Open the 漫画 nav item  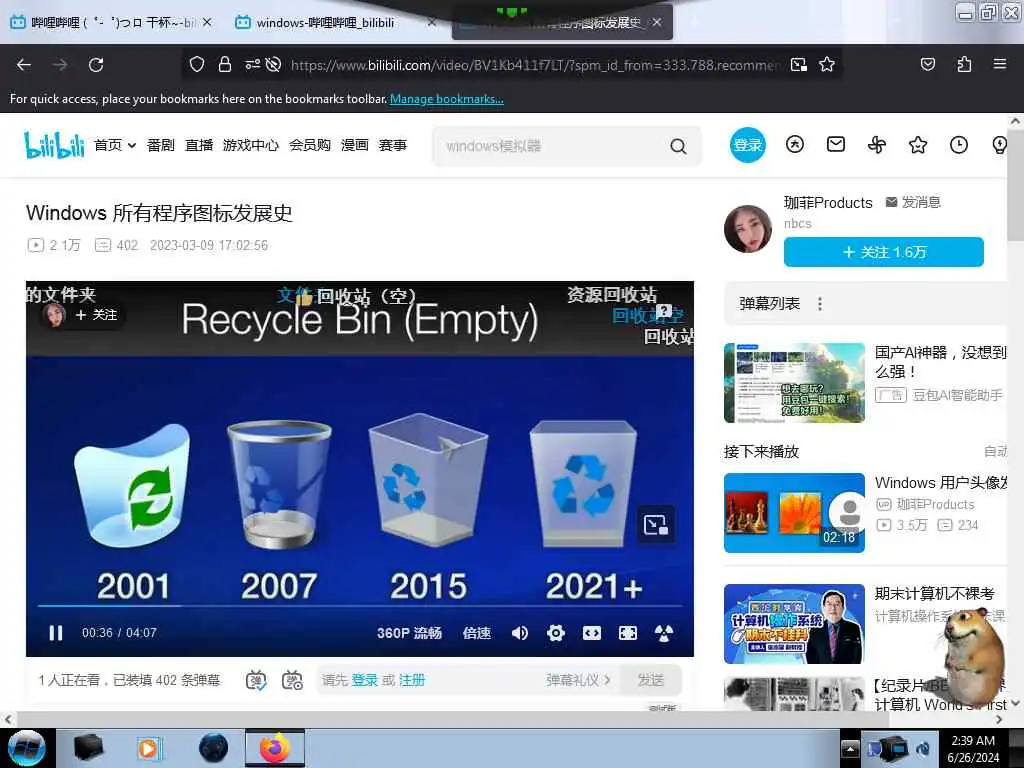tap(355, 145)
